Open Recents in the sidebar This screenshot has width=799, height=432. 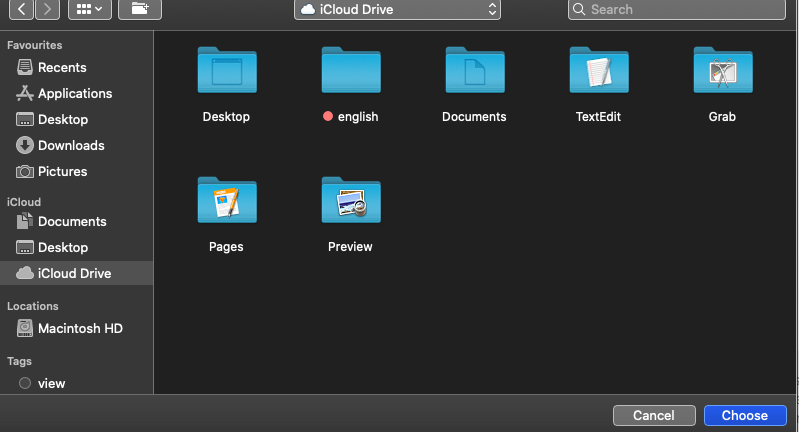[76, 67]
